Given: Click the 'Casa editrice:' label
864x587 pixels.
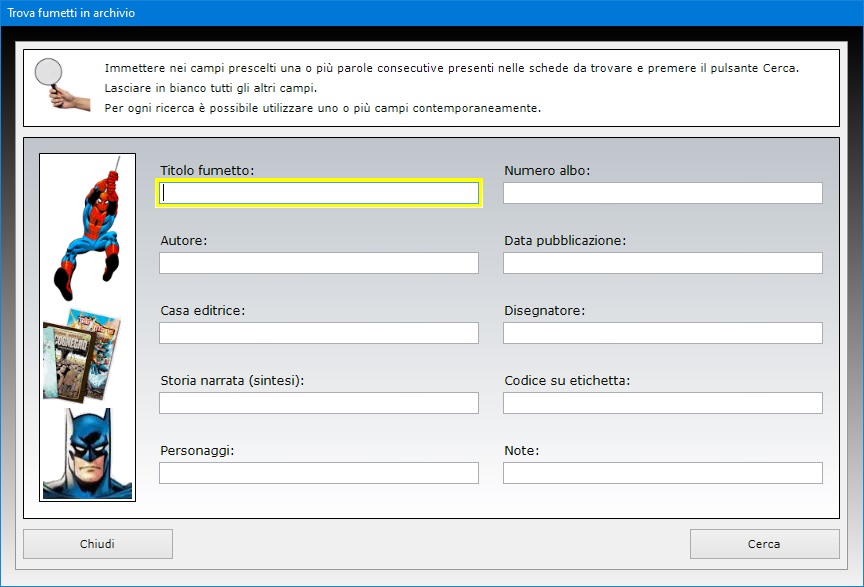Looking at the screenshot, I should click(203, 311).
